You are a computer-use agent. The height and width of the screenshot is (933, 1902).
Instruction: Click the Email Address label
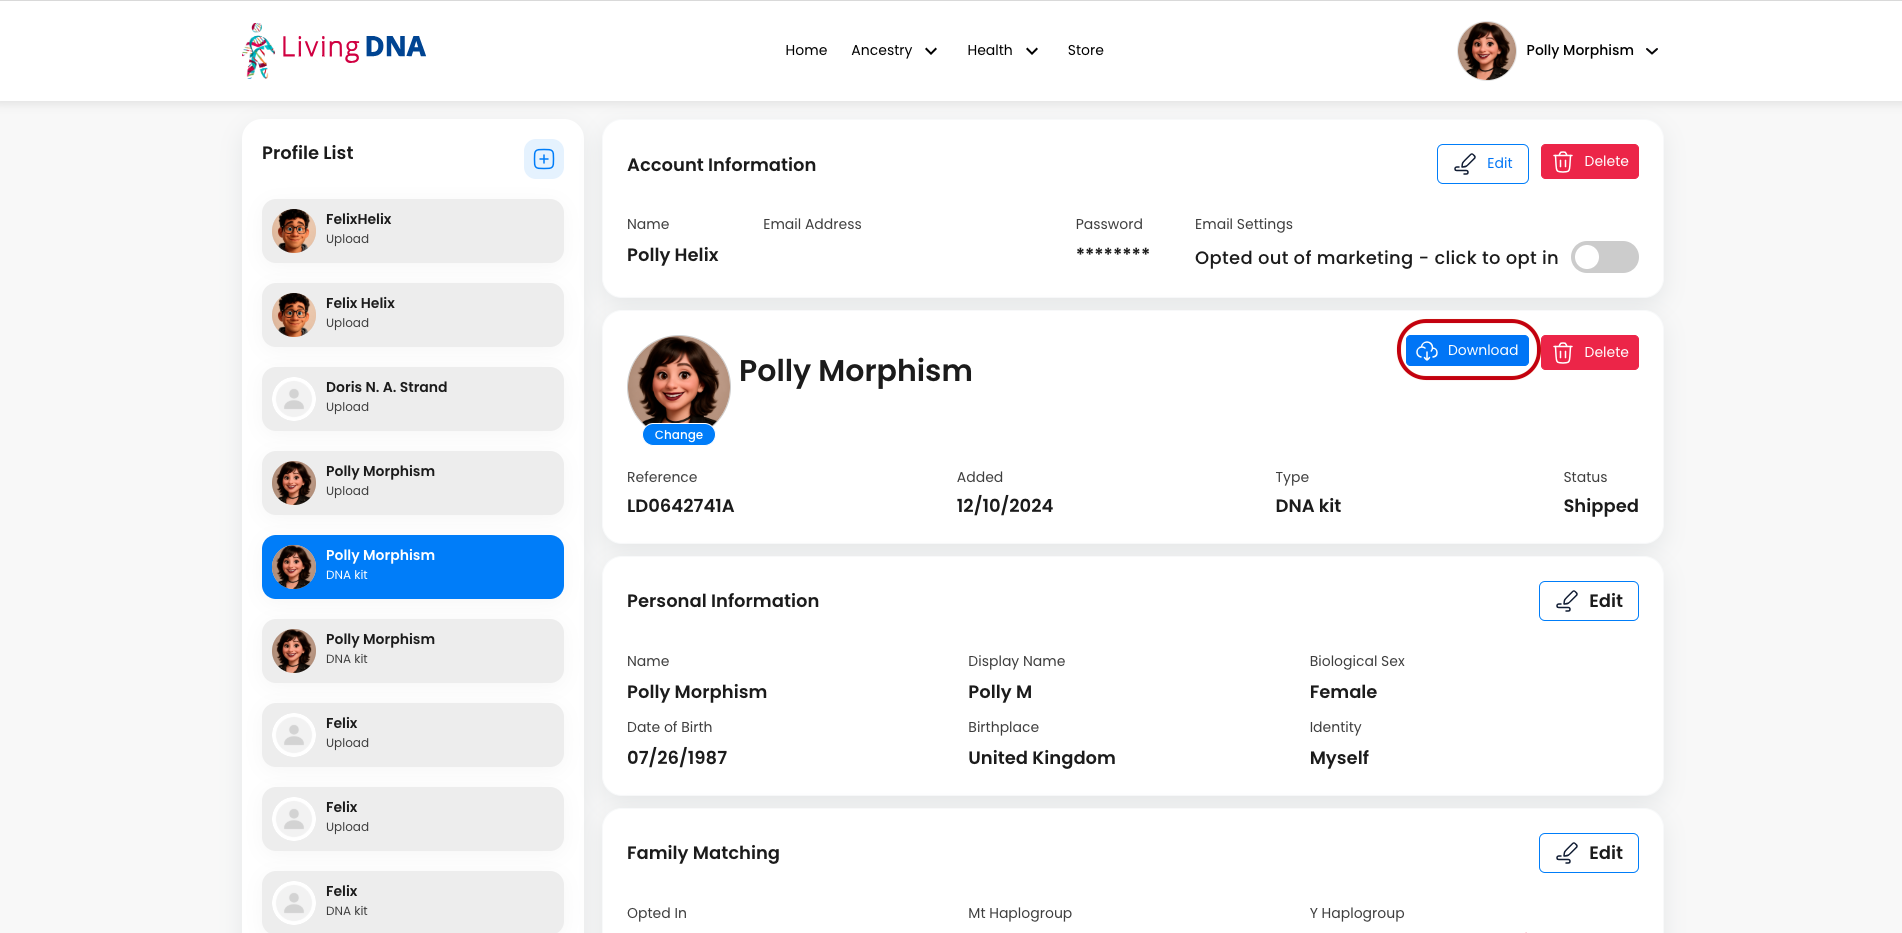click(812, 224)
